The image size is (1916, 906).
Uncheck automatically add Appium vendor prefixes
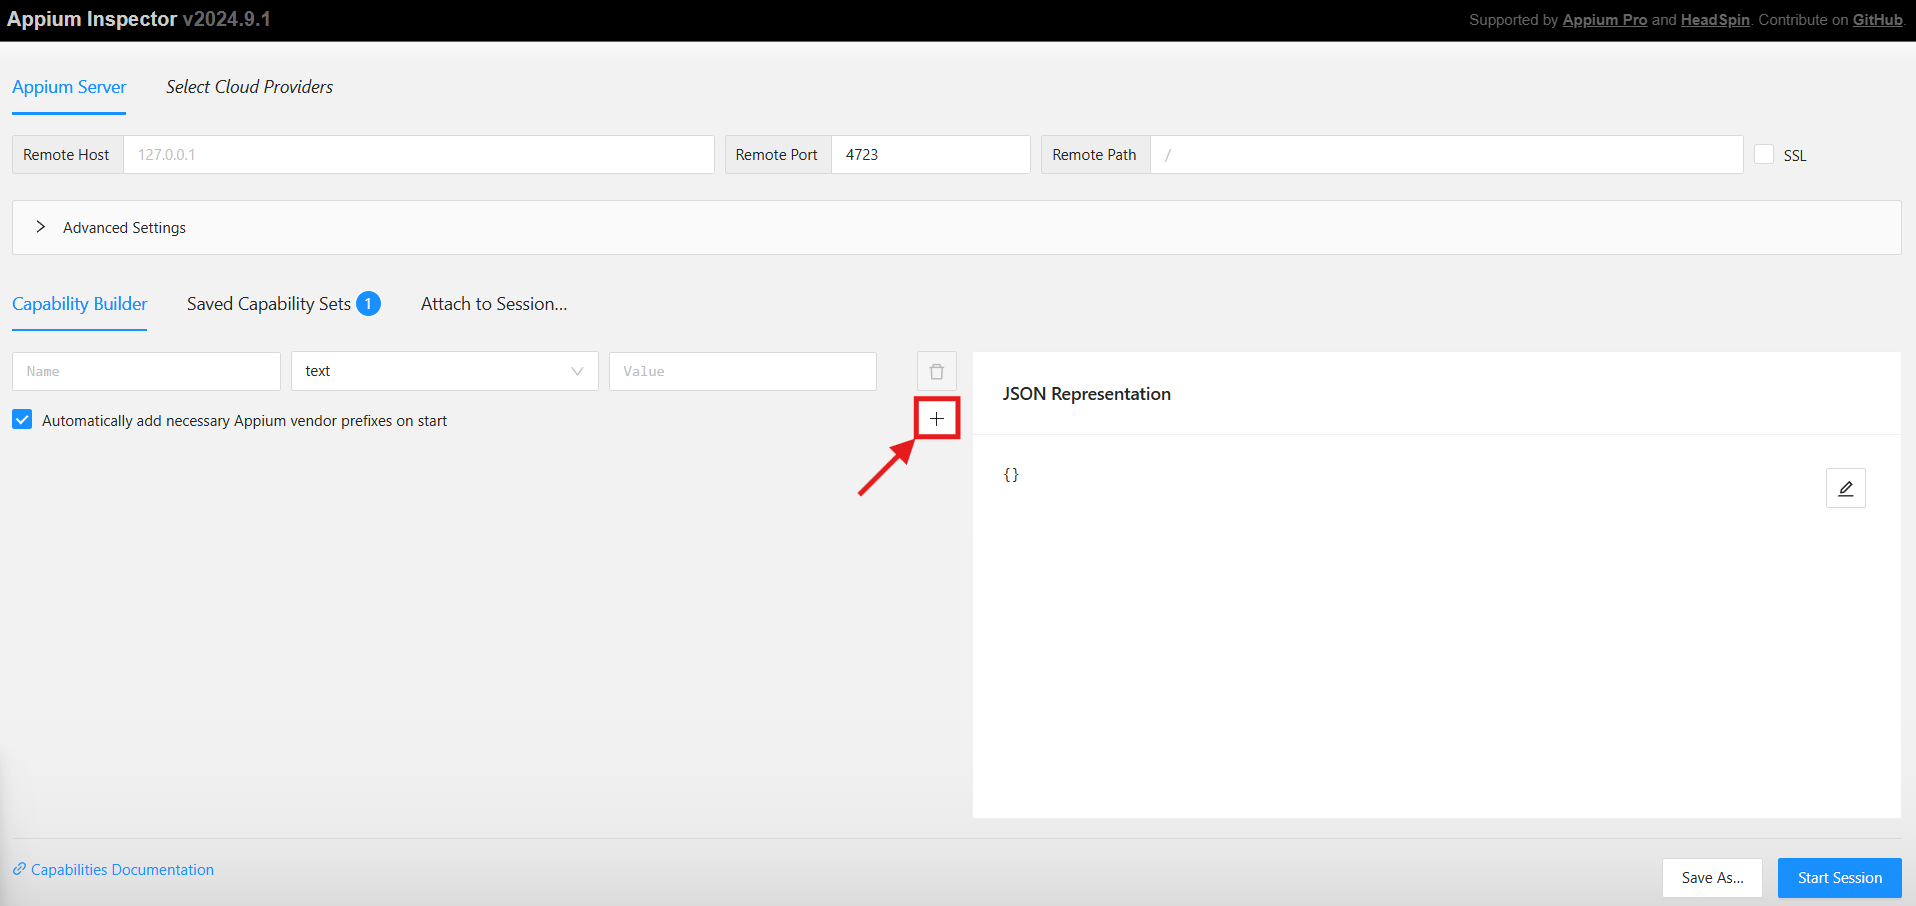22,420
